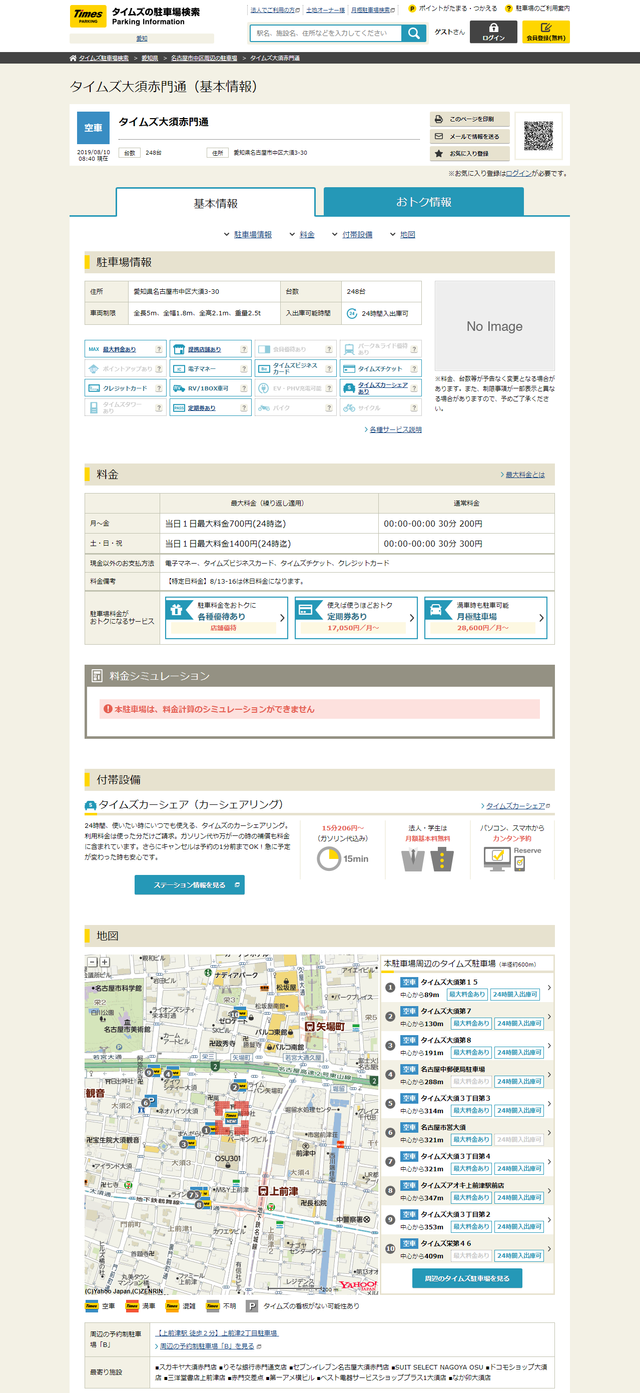The height and width of the screenshot is (1393, 640).
Task: Click the タイムズカーシェアあり car icon
Action: (x=349, y=388)
